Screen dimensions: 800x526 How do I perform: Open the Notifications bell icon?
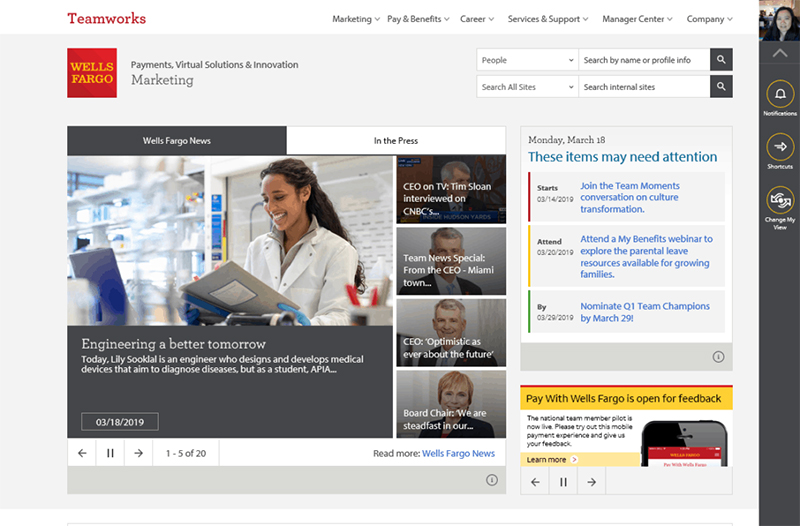[779, 95]
